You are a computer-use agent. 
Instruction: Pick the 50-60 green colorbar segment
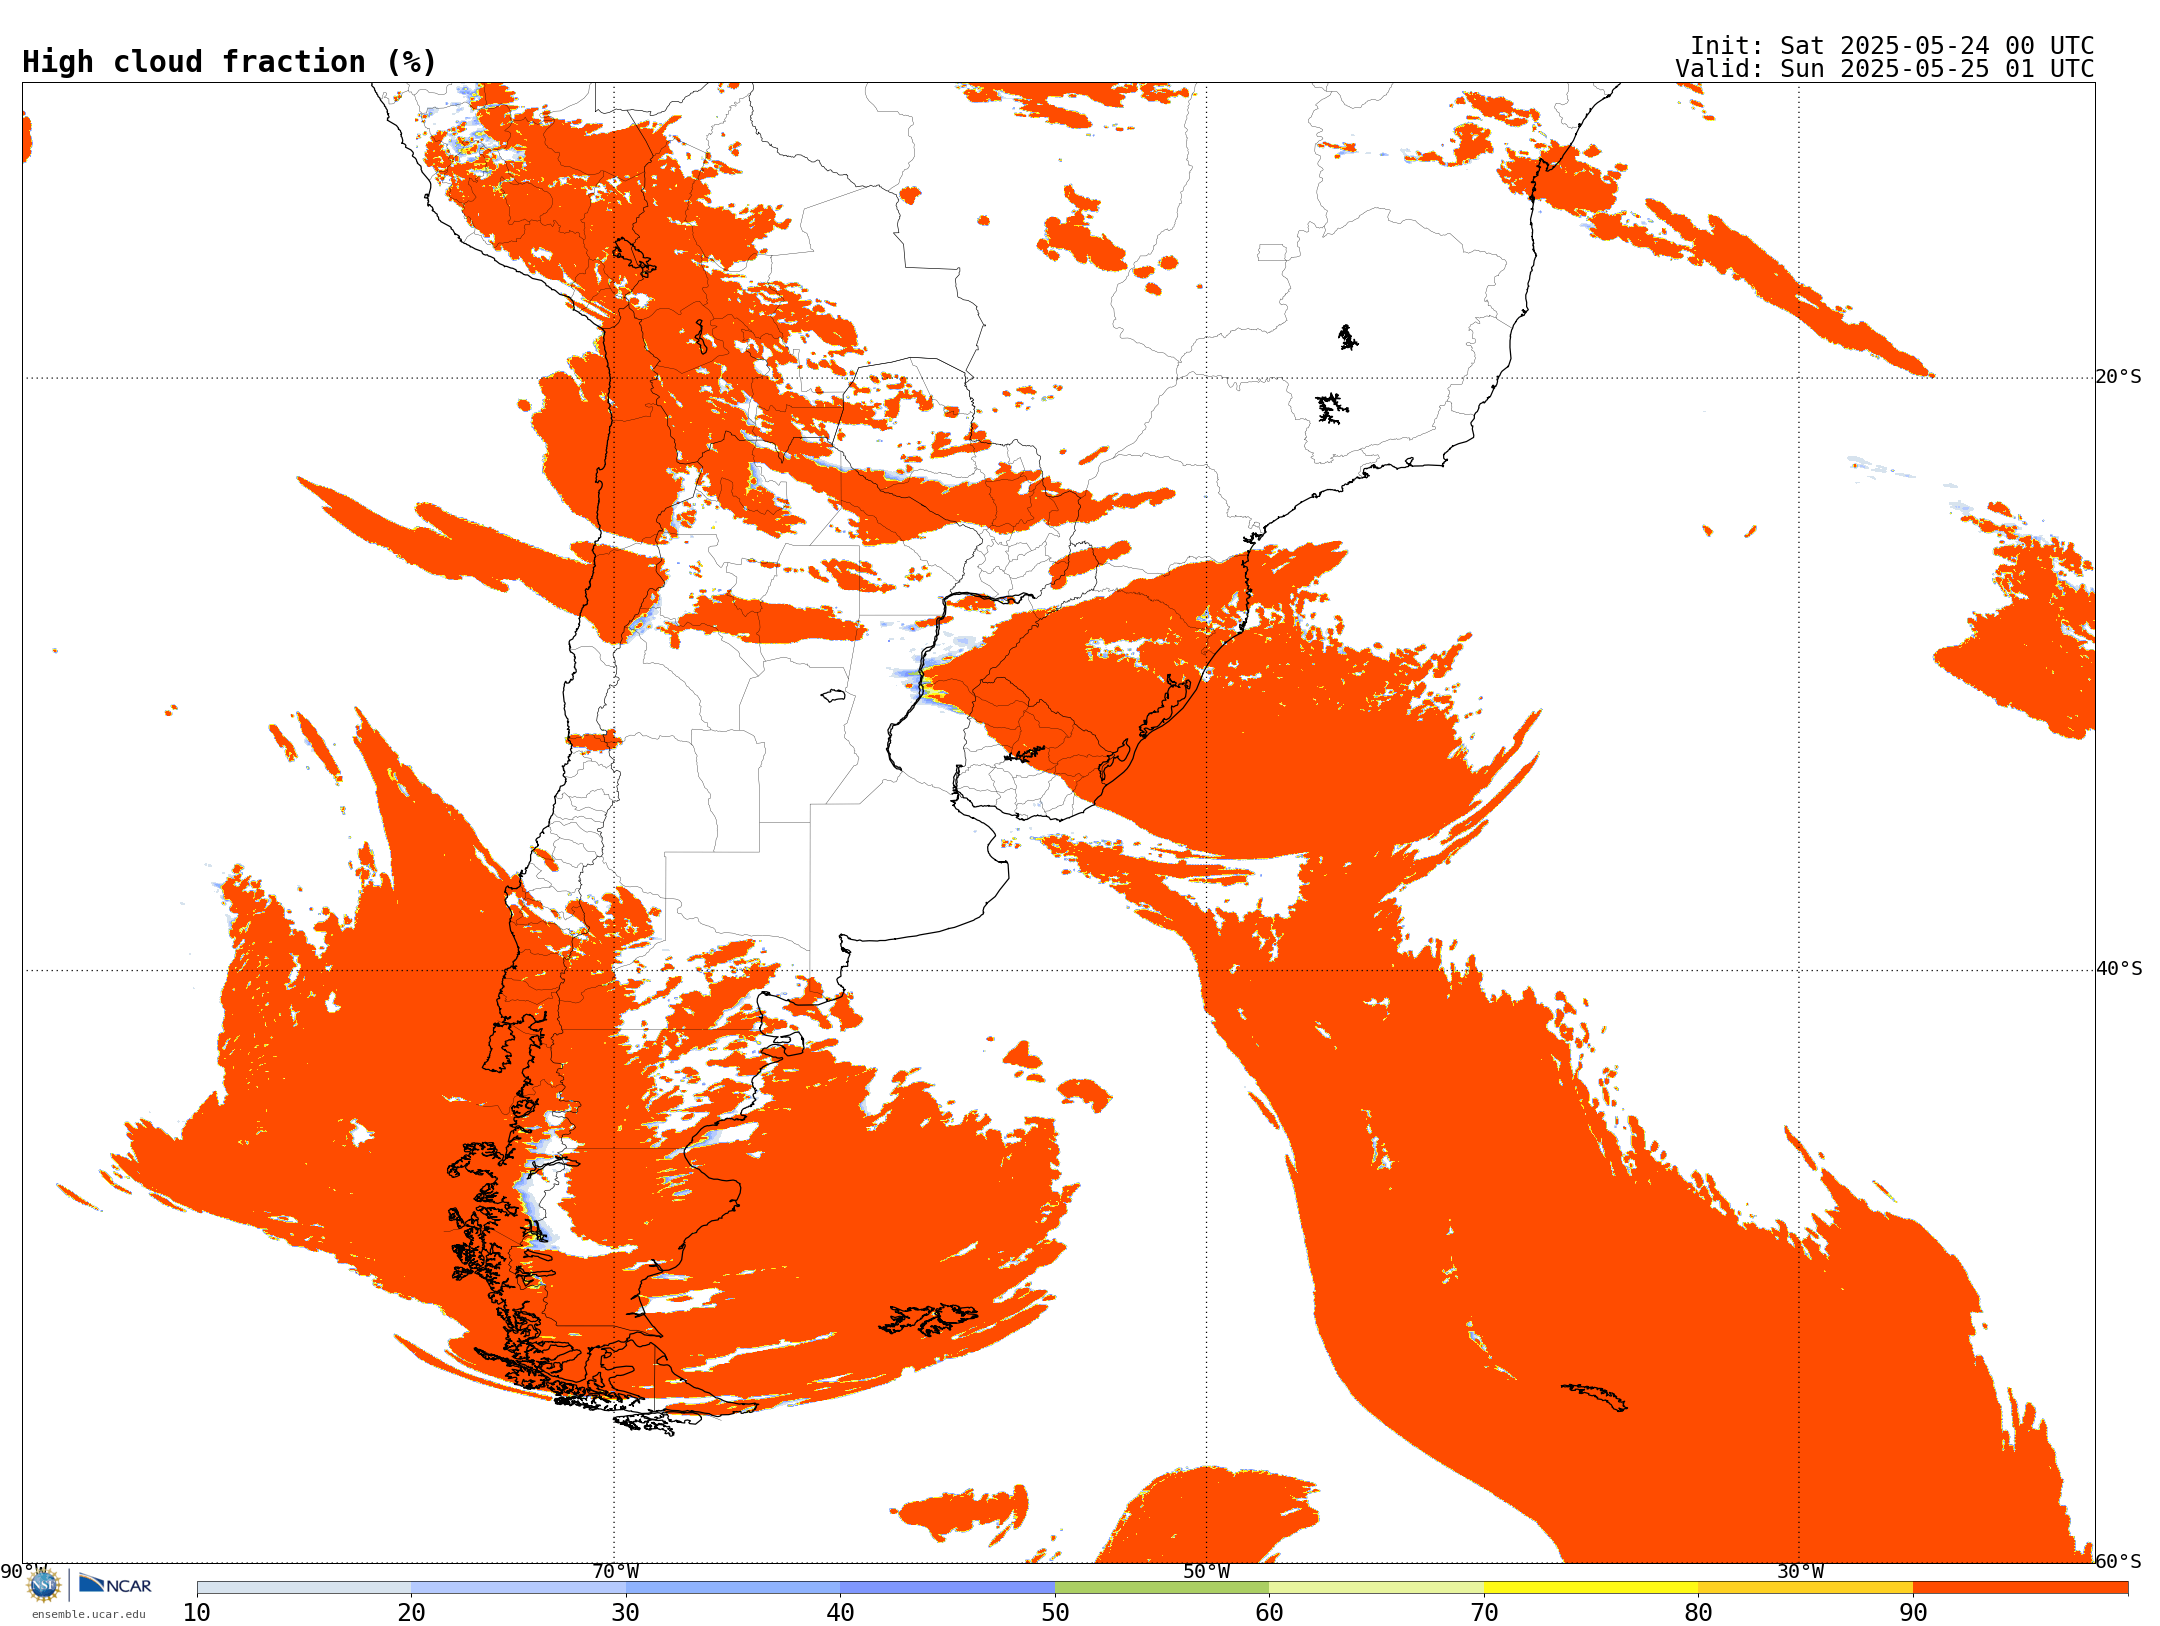(x=1162, y=1588)
